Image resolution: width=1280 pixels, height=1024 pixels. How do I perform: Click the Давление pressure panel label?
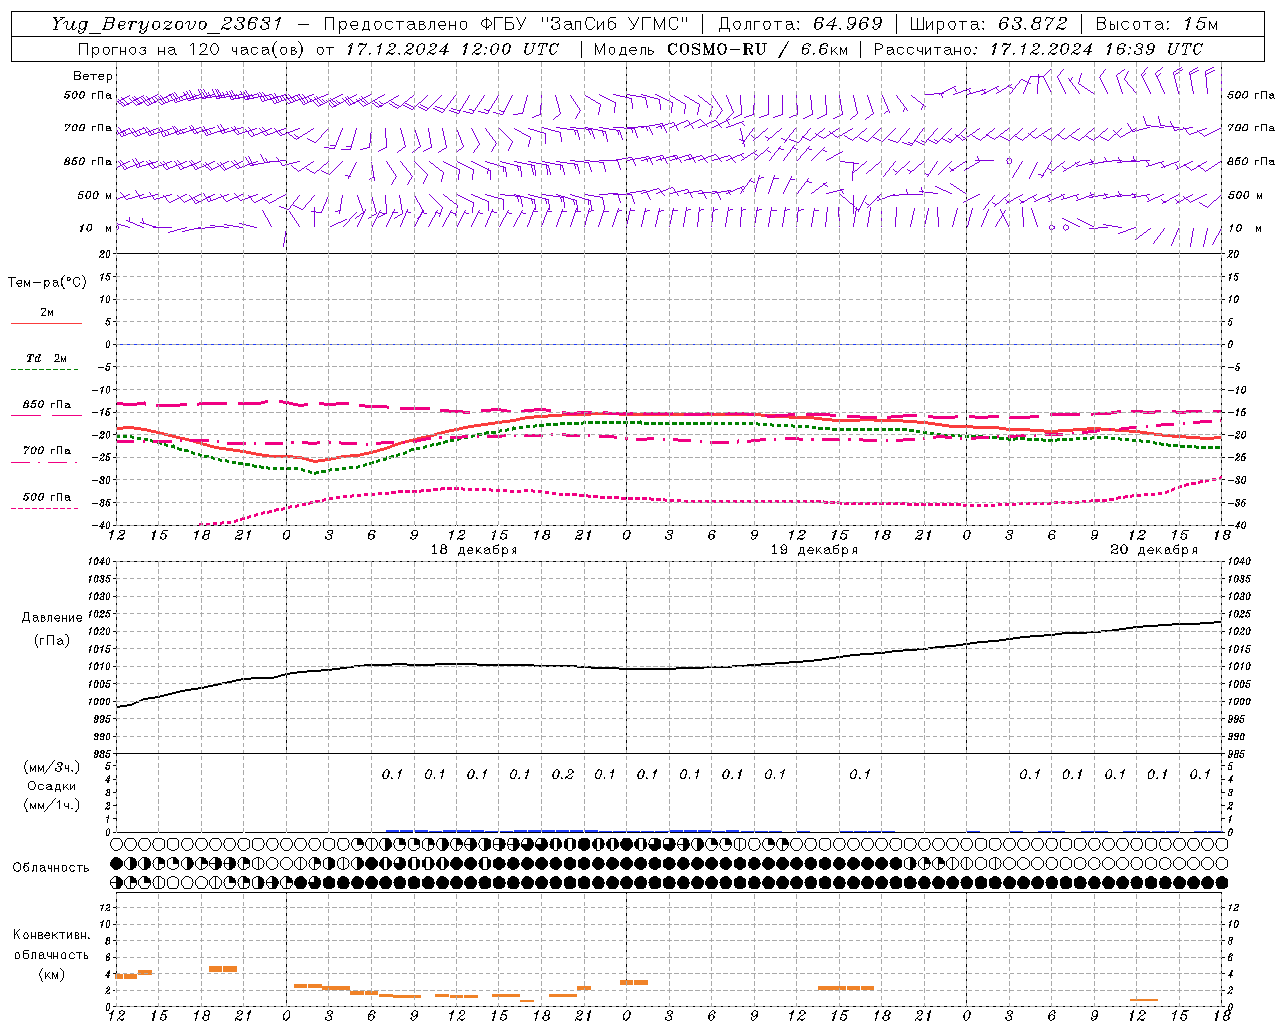(52, 618)
